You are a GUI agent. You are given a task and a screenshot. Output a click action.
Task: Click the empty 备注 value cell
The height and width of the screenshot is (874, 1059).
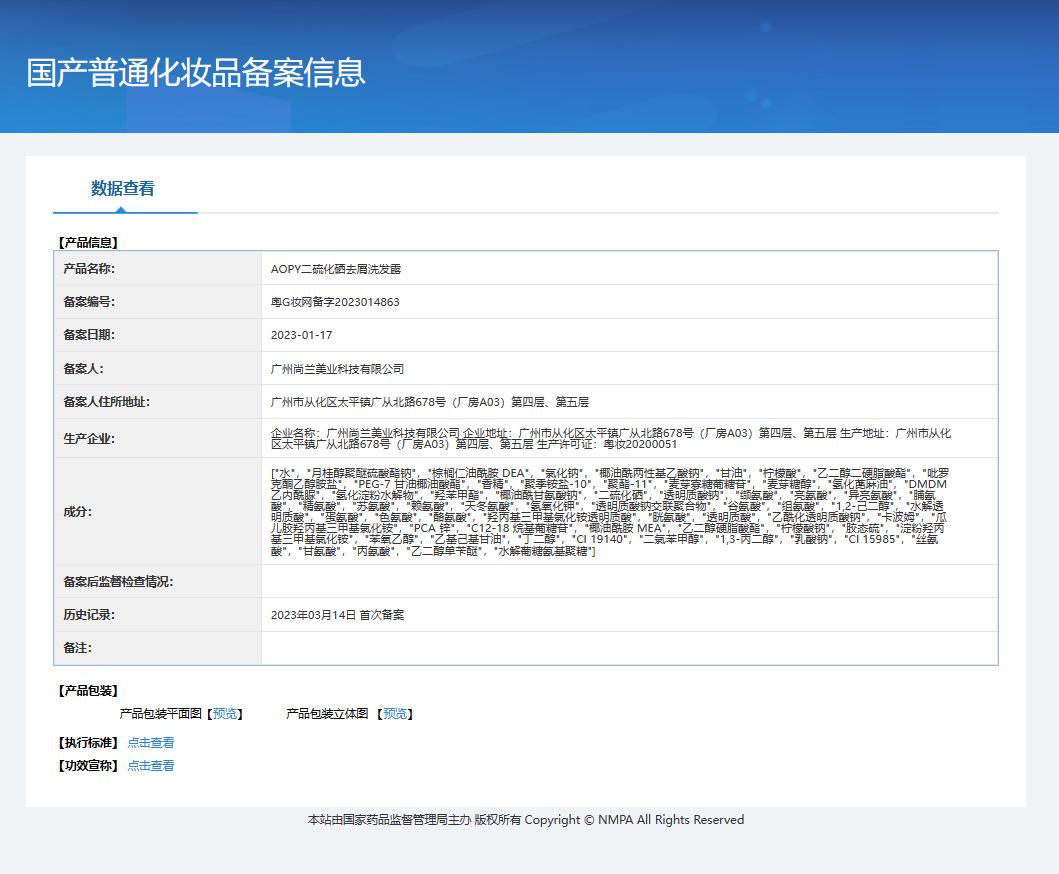pos(628,648)
